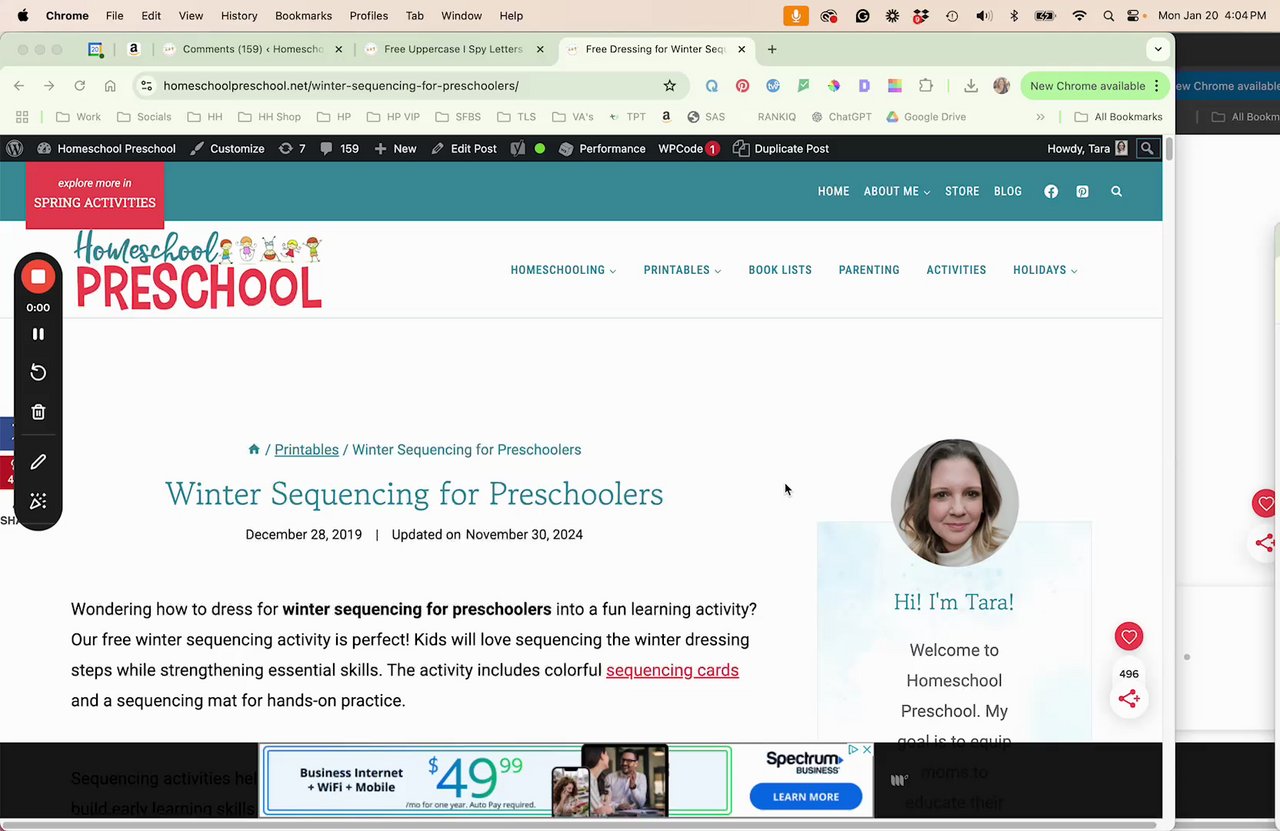Screen dimensions: 1280x831
Task: Open the WordPress logo menu in the admin bar
Action: pos(15,148)
